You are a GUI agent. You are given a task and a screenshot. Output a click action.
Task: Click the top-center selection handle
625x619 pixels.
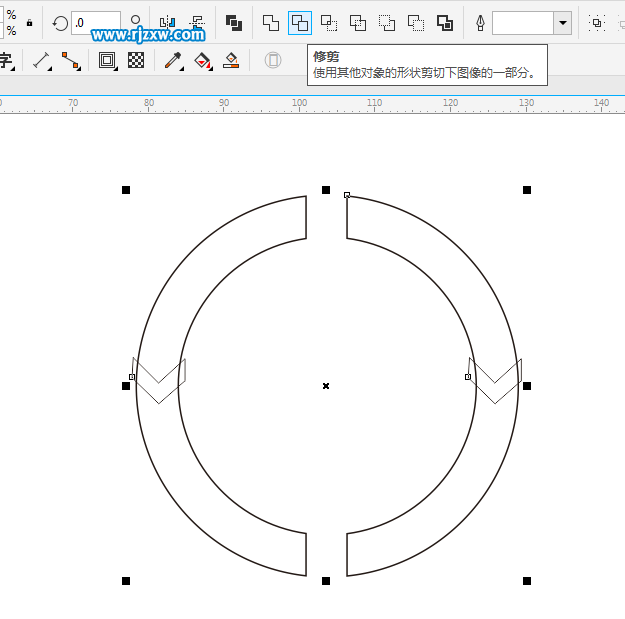(326, 189)
